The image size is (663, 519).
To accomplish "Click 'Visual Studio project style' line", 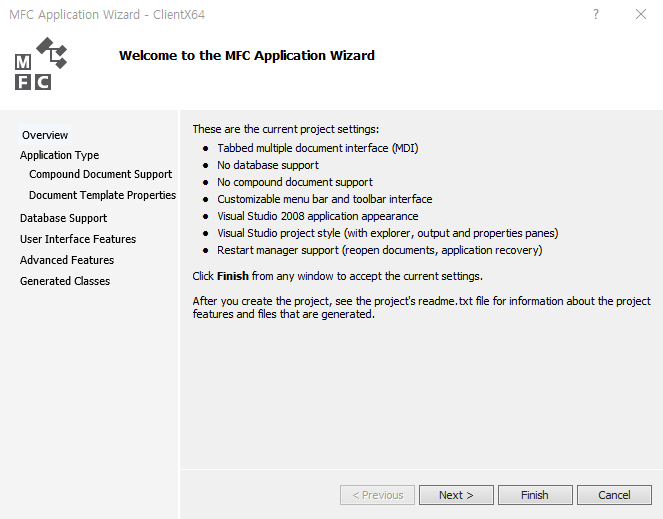I will (388, 233).
